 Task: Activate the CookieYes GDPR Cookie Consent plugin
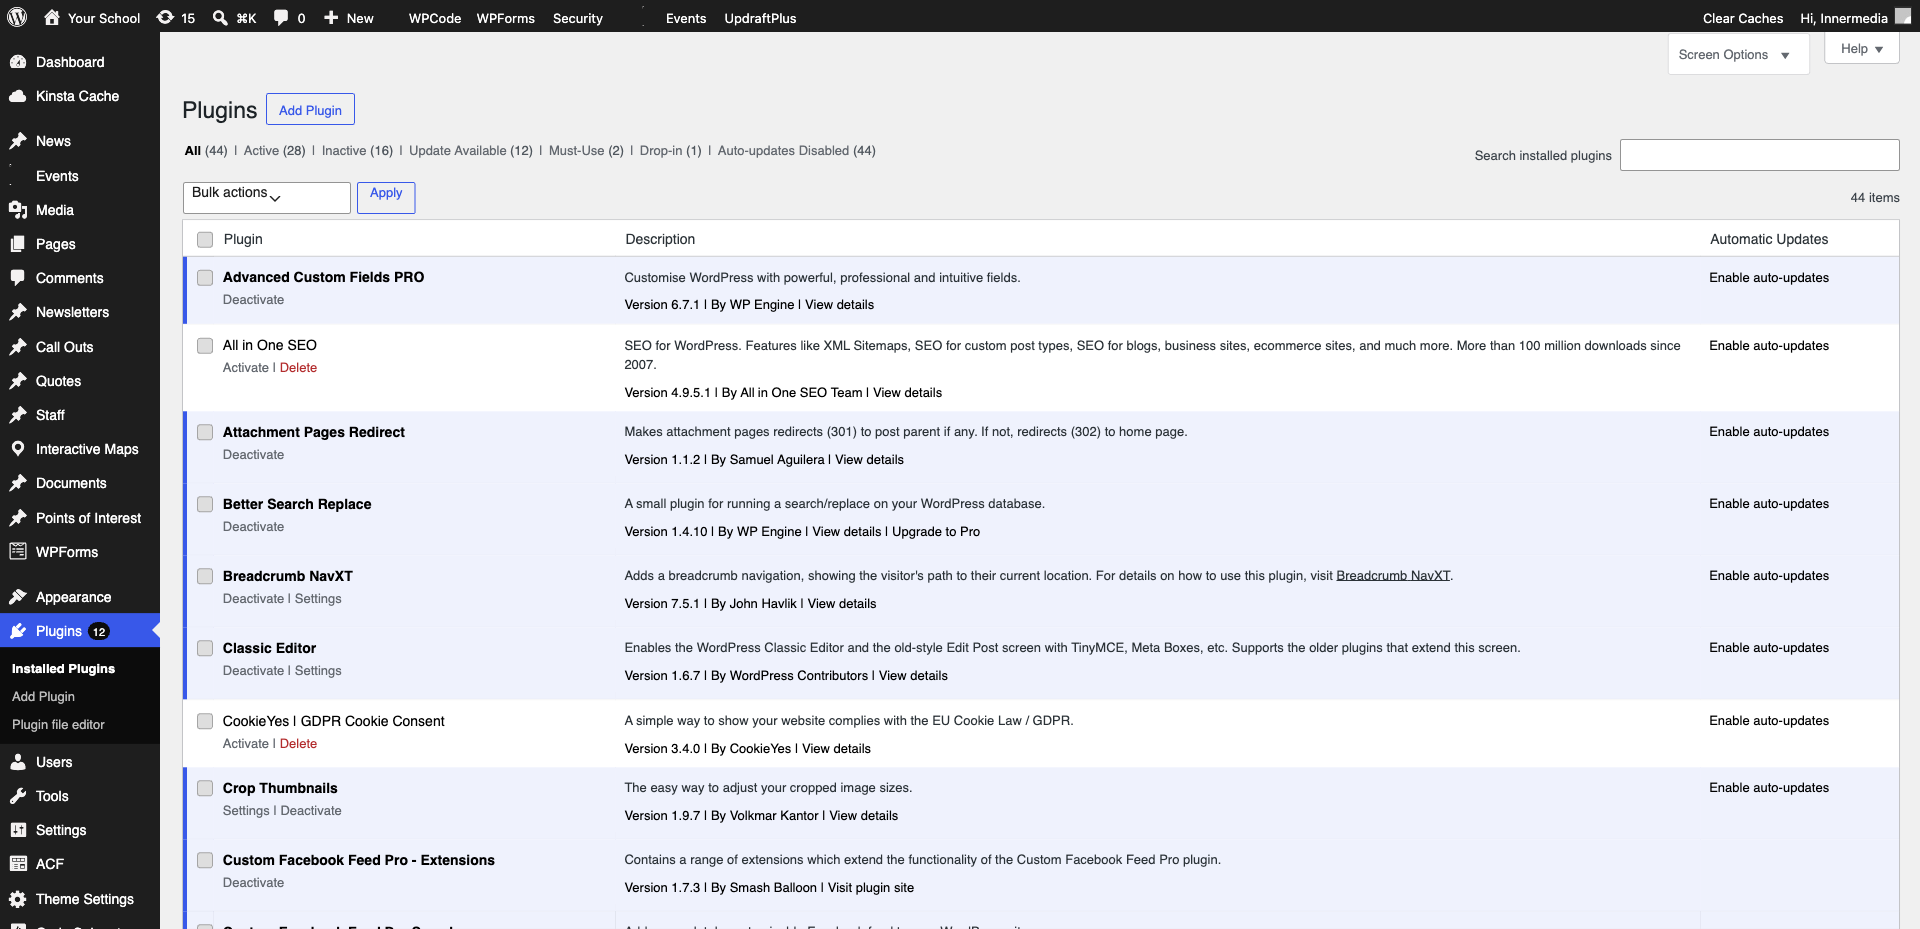246,743
